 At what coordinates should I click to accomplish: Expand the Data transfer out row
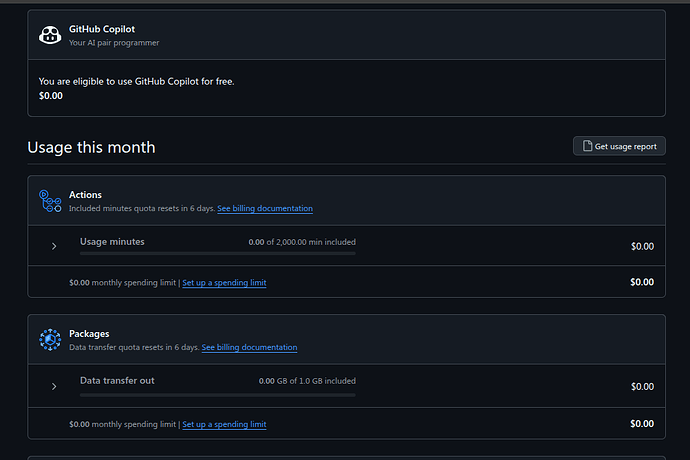pyautogui.click(x=54, y=386)
